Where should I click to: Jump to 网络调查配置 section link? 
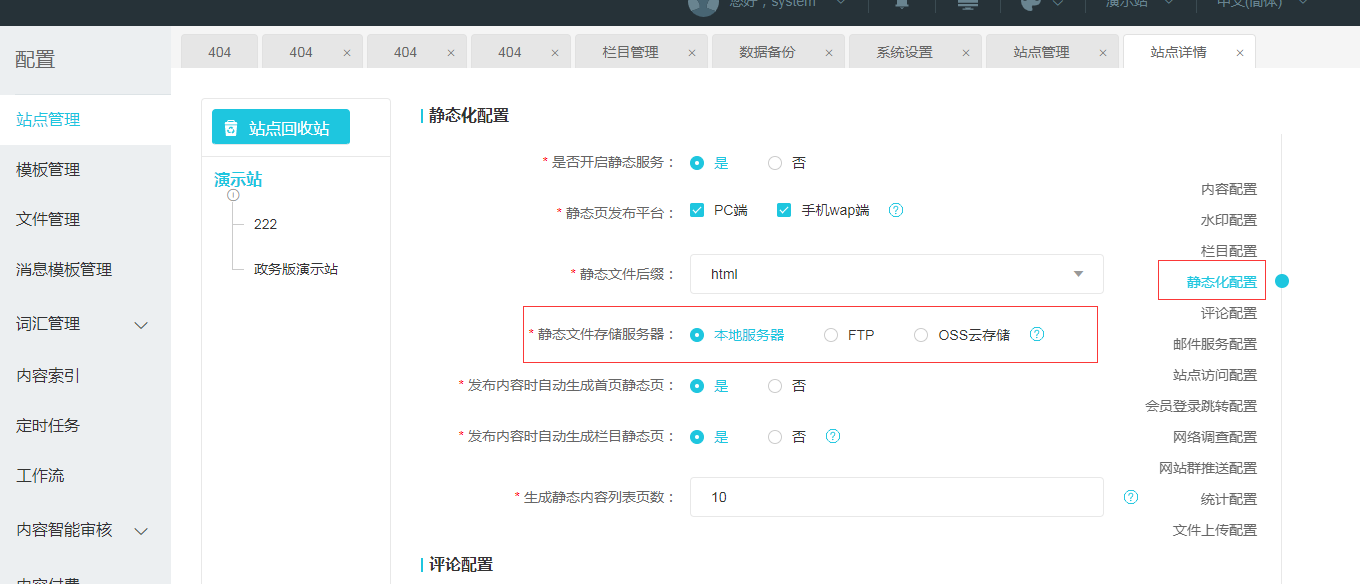[x=1215, y=437]
